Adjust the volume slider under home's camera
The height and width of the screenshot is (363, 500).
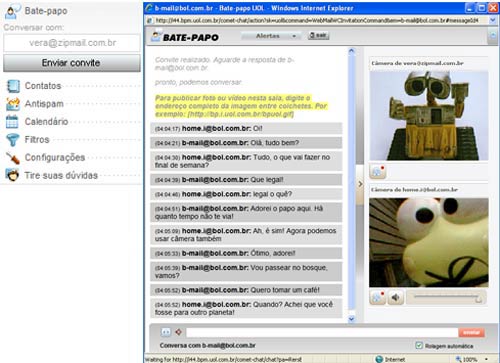point(446,297)
